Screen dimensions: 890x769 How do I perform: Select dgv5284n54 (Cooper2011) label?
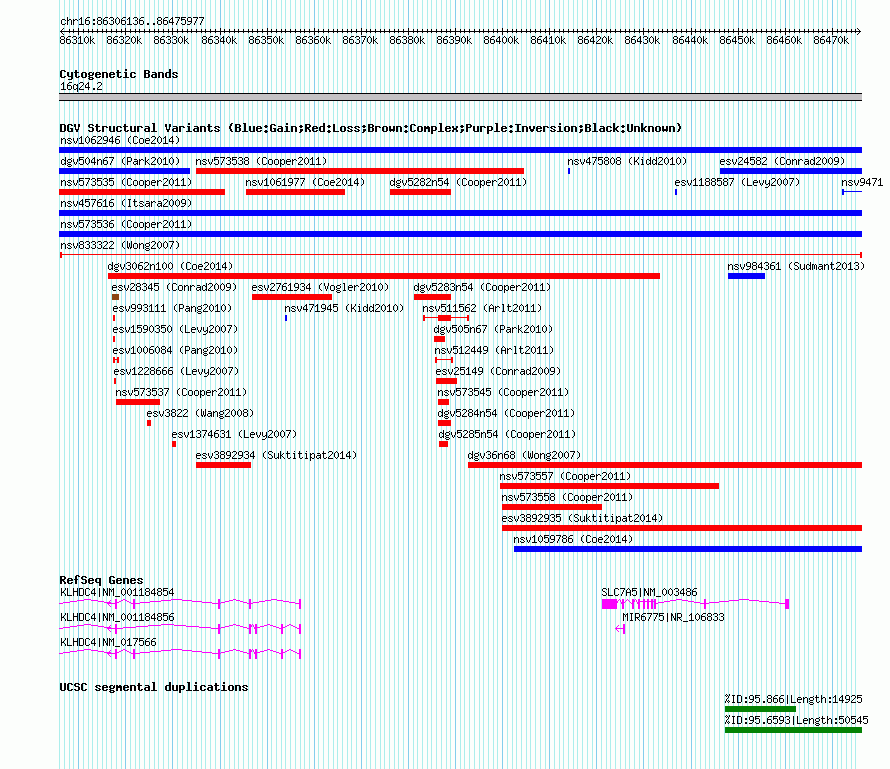coord(506,413)
